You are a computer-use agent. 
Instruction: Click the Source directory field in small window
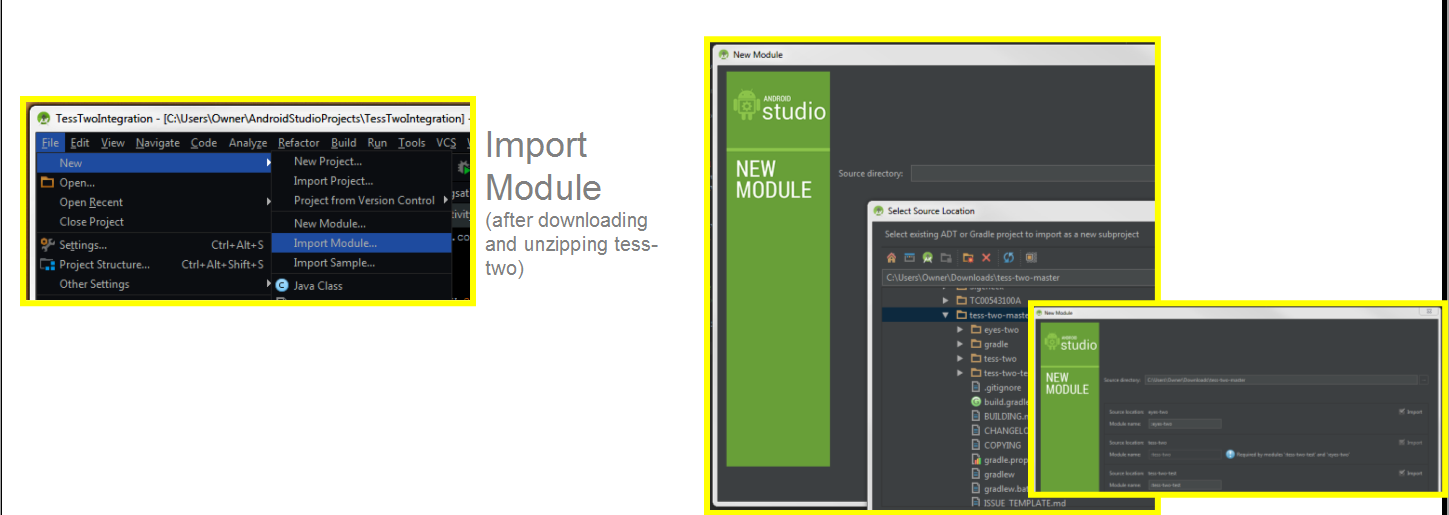[1281, 380]
